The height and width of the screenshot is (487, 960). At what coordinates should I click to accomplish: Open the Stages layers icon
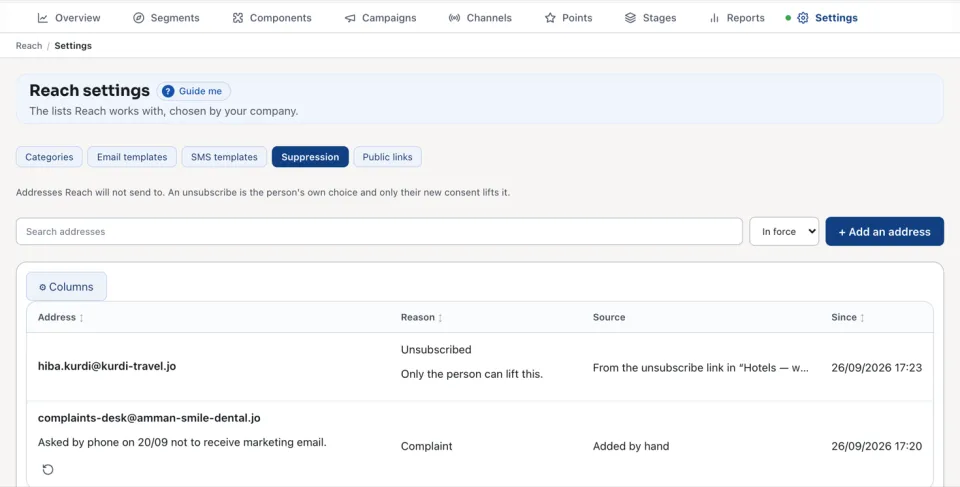coord(631,18)
